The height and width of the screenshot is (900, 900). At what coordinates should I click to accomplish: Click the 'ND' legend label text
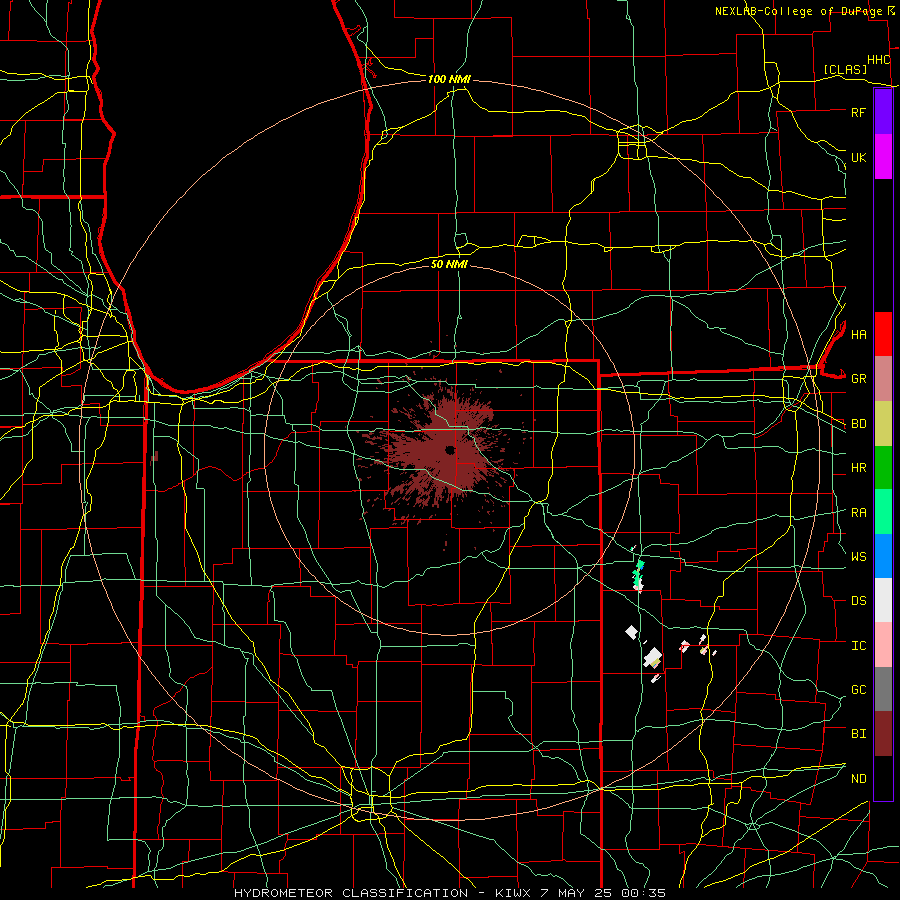pyautogui.click(x=858, y=779)
